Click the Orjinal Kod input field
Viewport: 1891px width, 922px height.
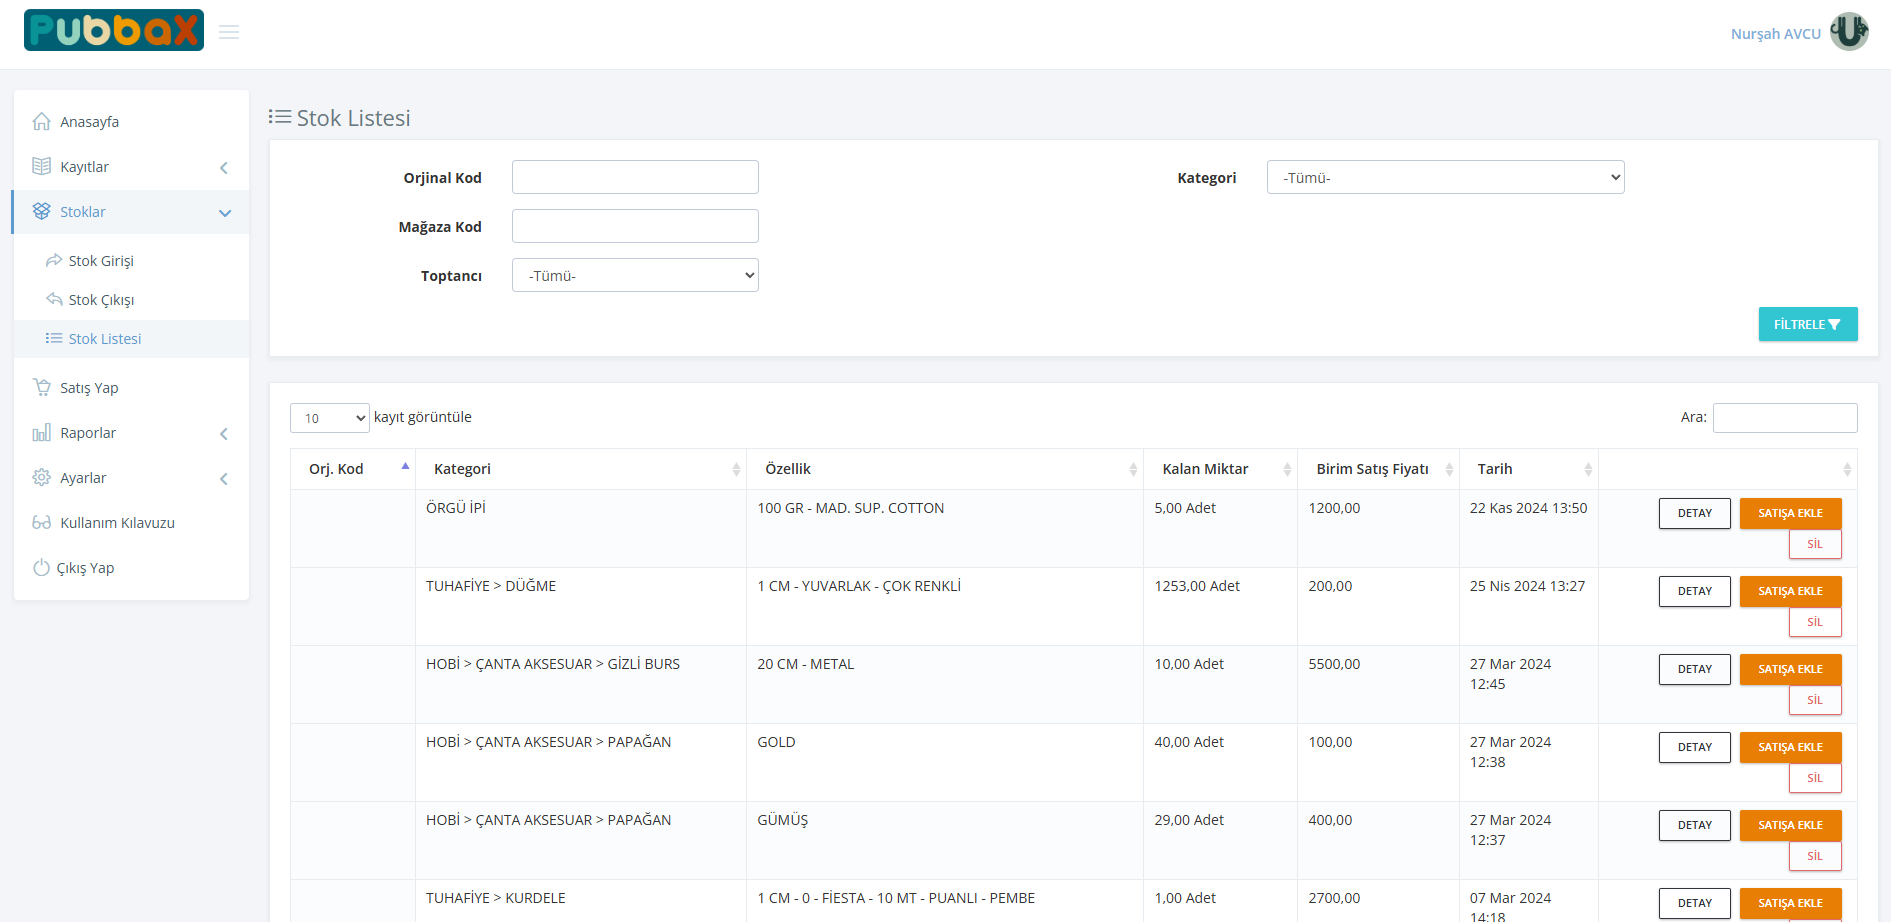[635, 178]
